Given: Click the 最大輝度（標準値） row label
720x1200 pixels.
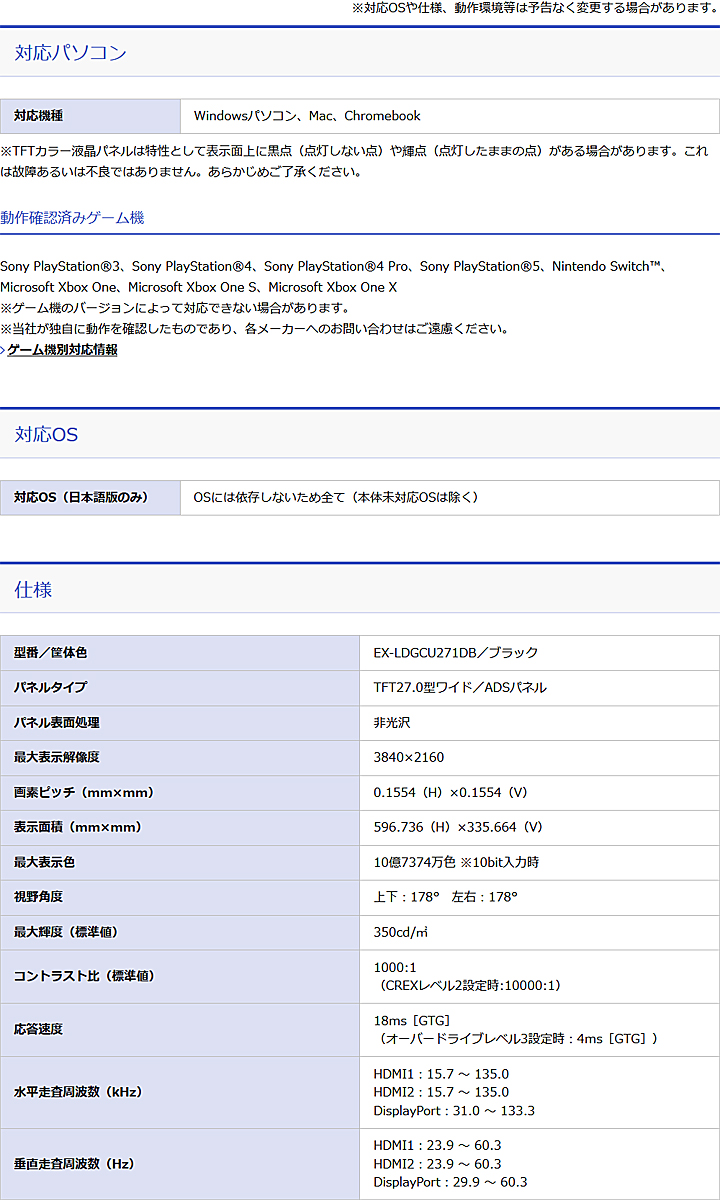Looking at the screenshot, I should point(180,933).
